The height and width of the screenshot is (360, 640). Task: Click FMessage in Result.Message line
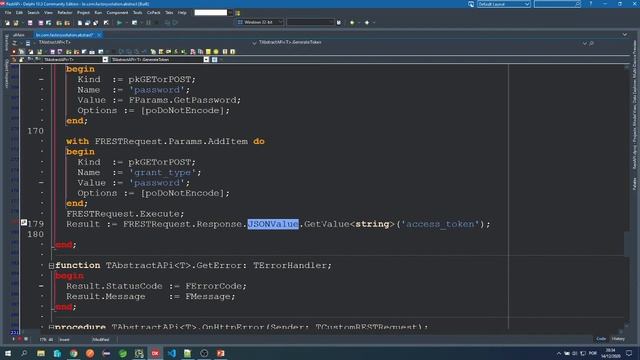pyautogui.click(x=207, y=297)
